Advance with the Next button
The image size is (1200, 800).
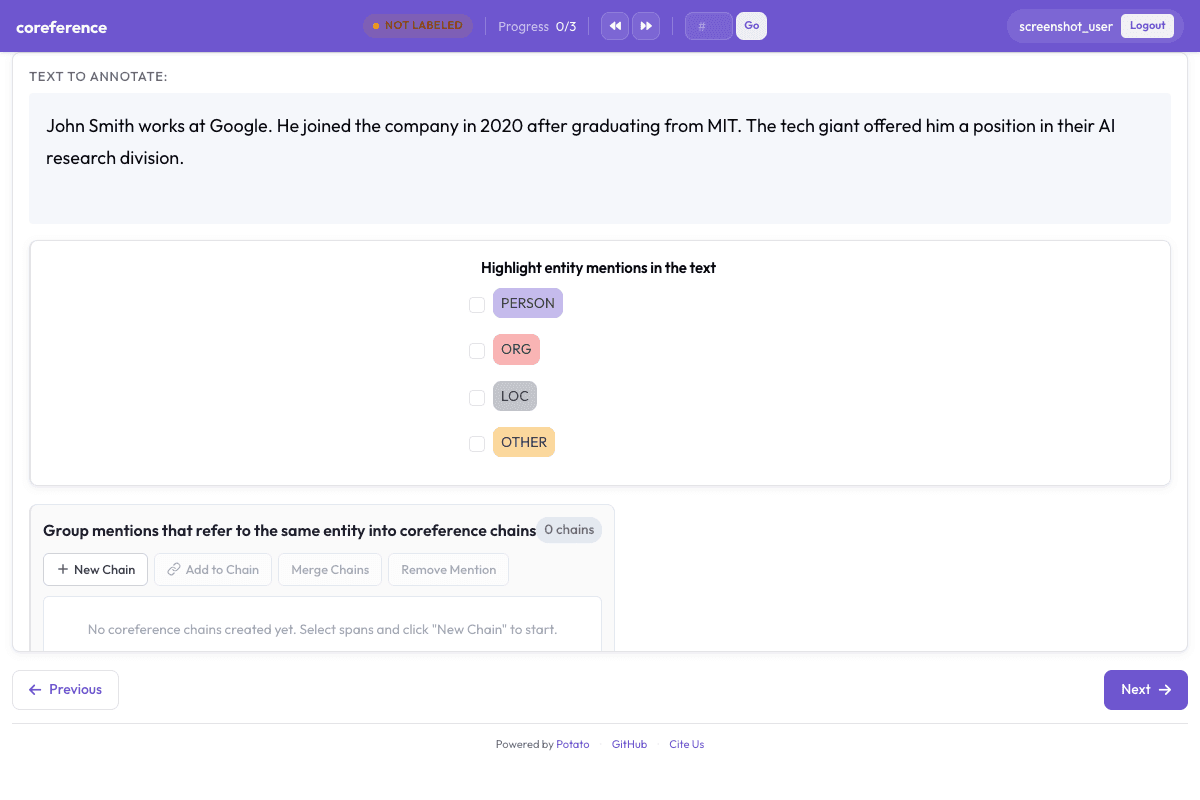[1146, 690]
